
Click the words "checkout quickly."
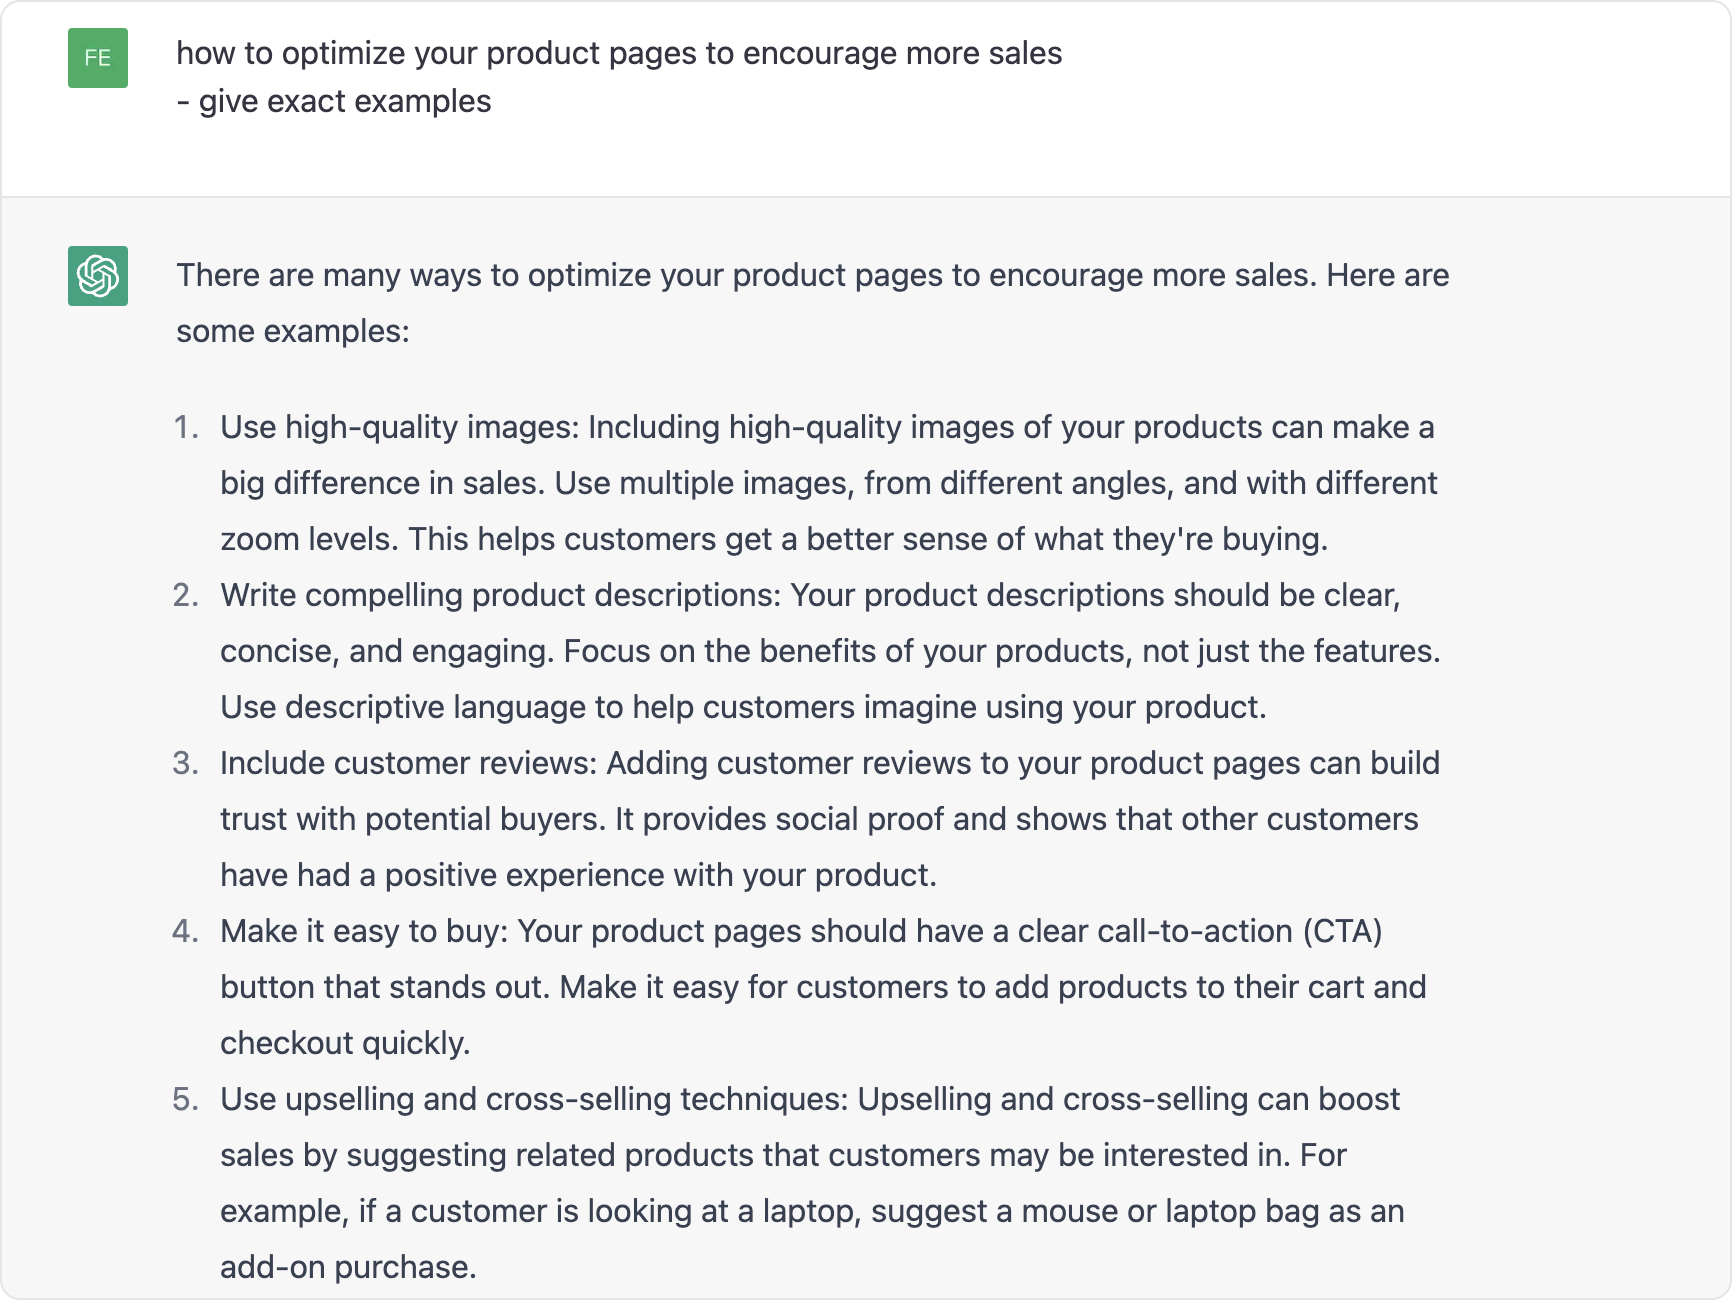point(345,1043)
